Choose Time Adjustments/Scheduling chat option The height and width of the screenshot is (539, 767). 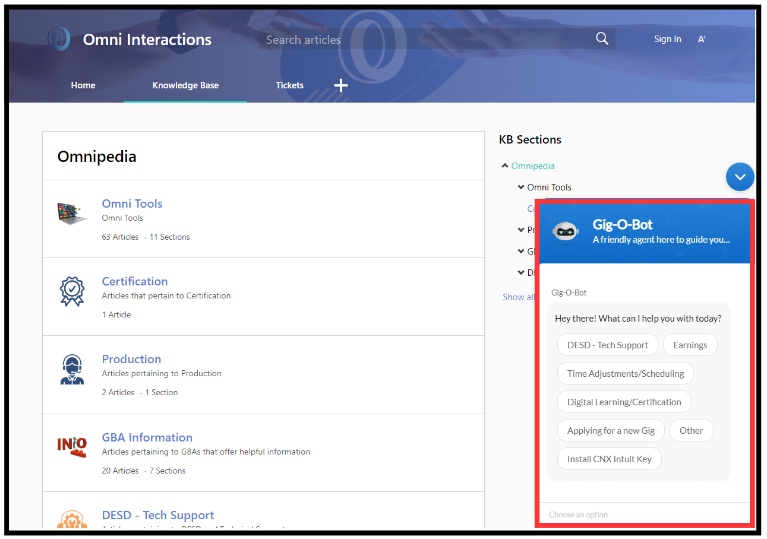pos(625,374)
